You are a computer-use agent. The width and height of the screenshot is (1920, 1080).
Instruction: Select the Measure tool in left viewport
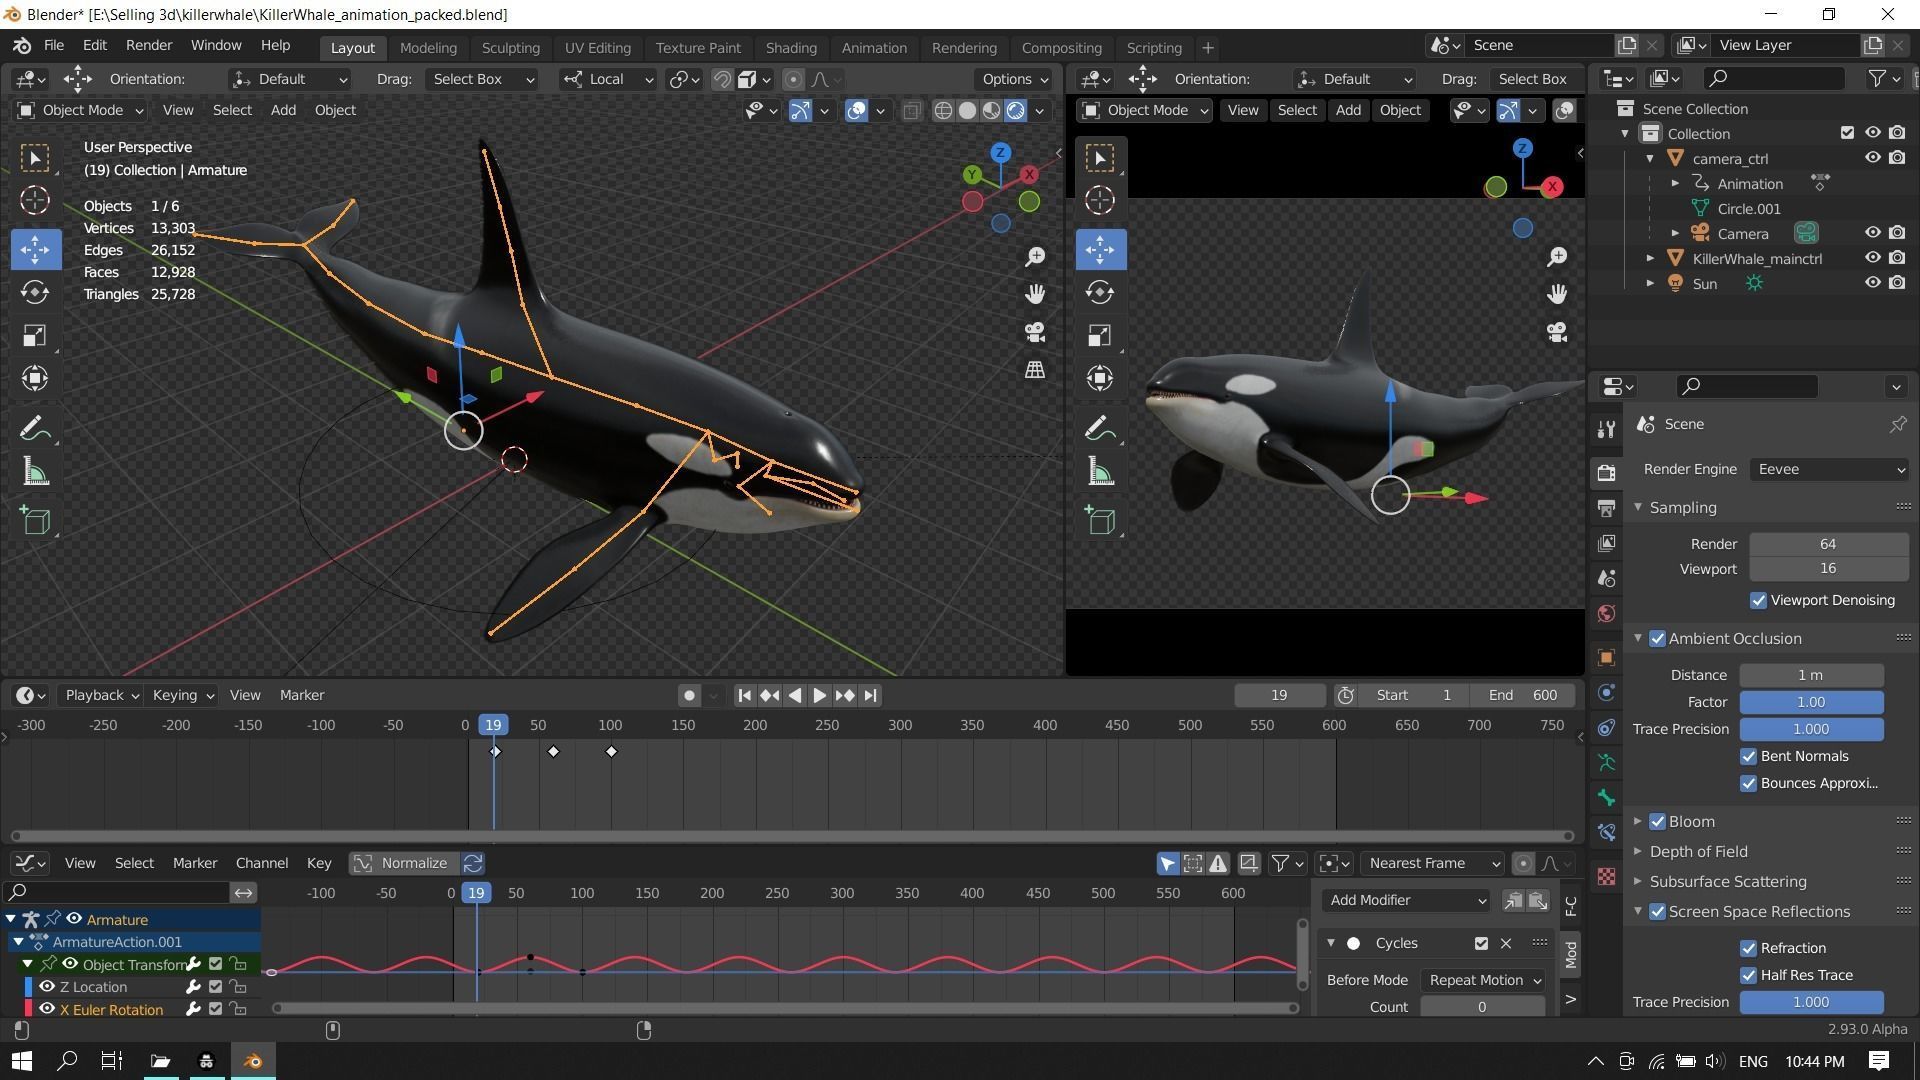(x=35, y=473)
